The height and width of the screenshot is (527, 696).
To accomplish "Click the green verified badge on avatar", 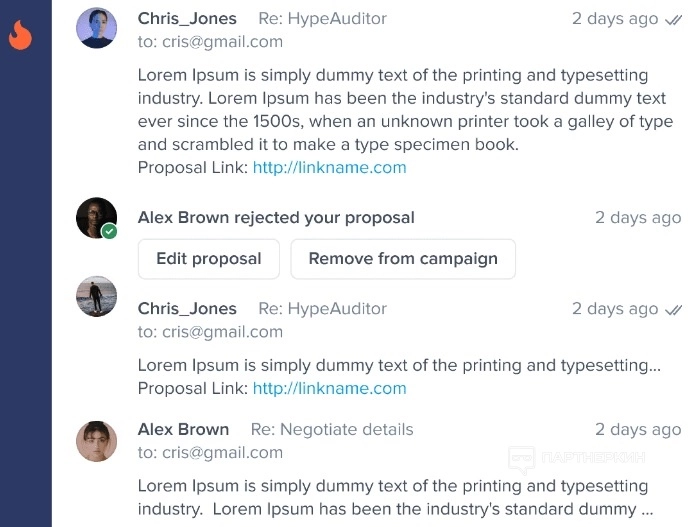I will 110,231.
